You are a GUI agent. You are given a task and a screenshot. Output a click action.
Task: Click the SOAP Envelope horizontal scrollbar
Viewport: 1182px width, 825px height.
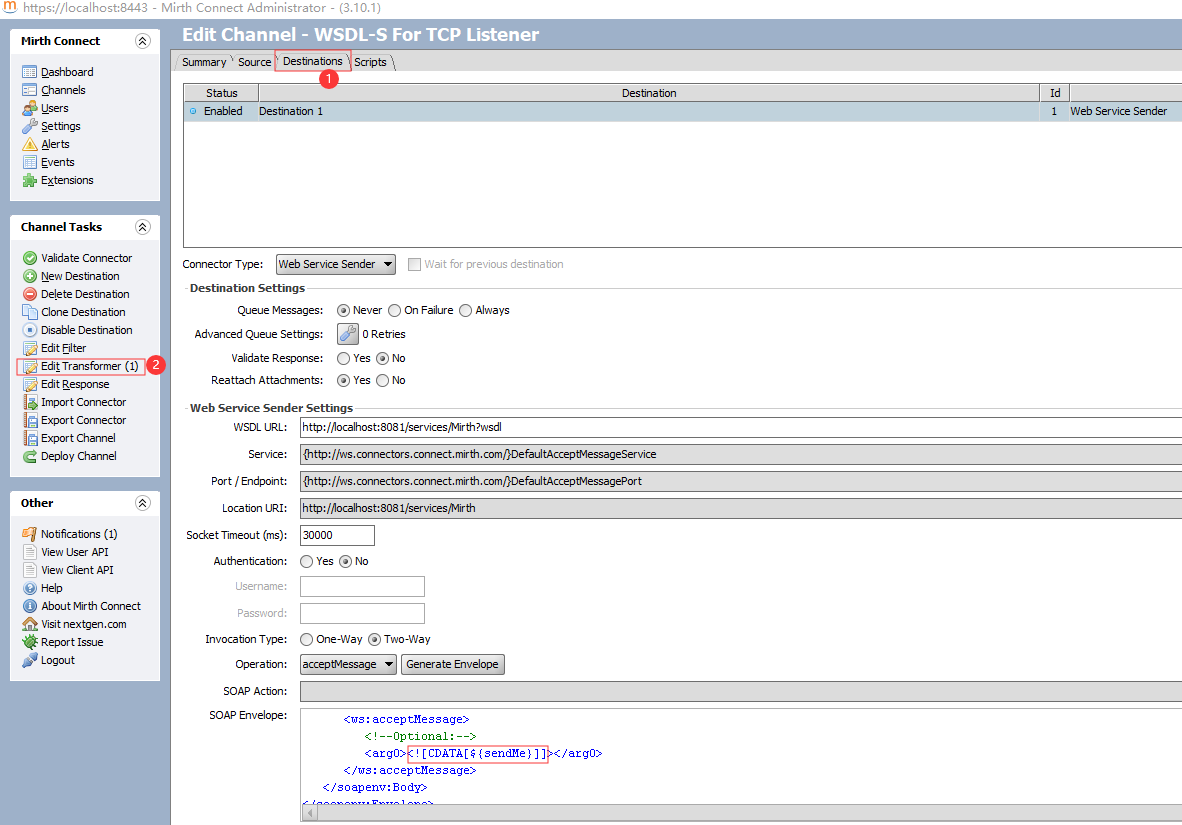tap(741, 812)
